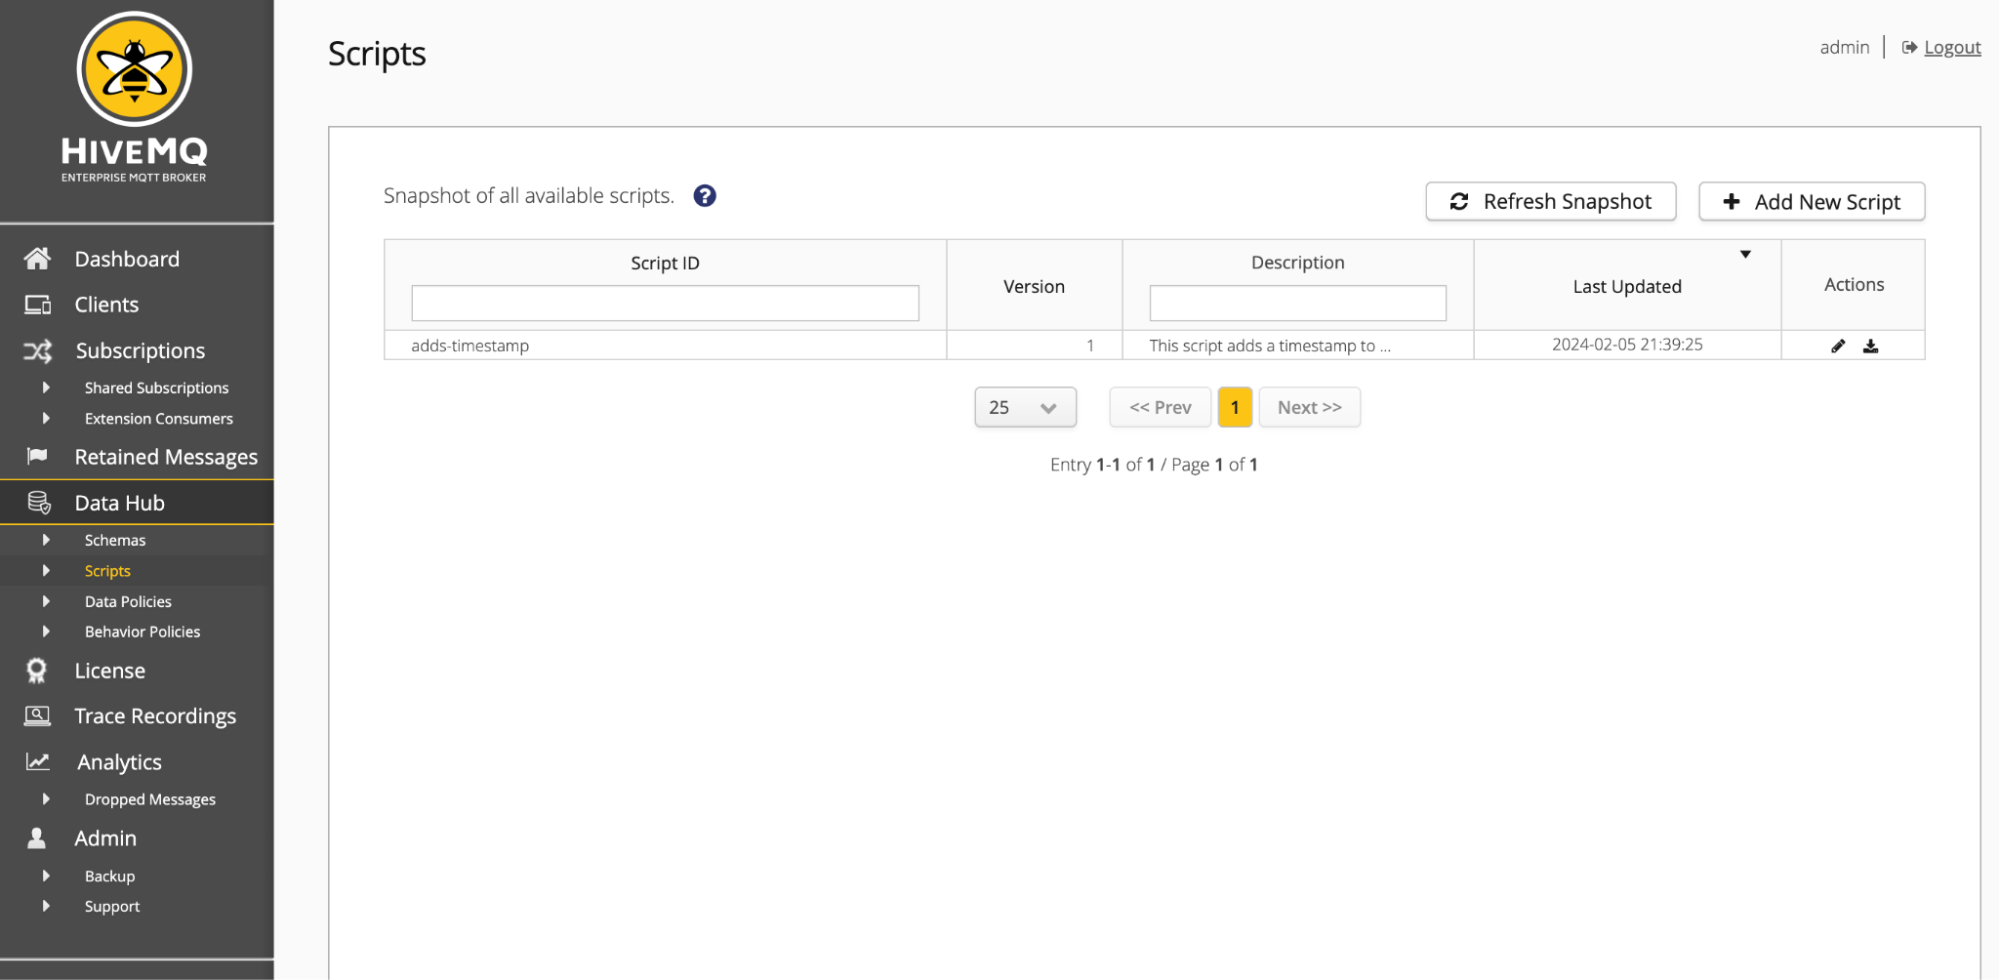This screenshot has width=1999, height=980.
Task: Go to Analytics section
Action: 119,762
